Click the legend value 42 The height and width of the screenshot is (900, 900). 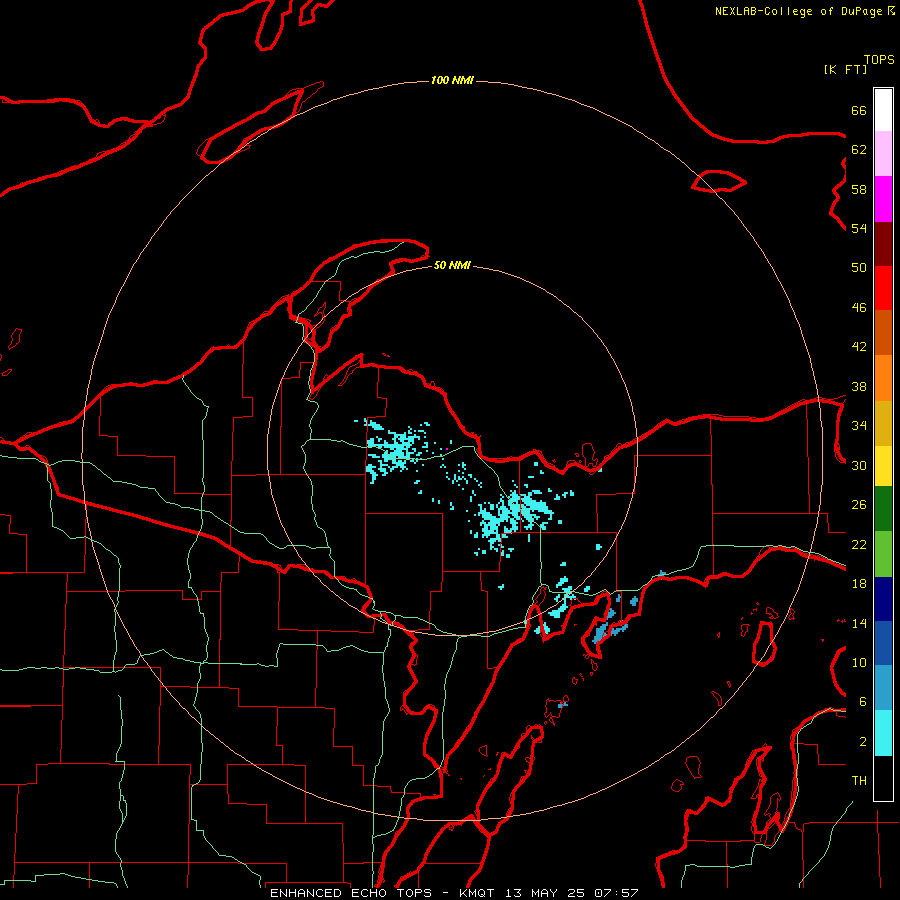[x=859, y=347]
